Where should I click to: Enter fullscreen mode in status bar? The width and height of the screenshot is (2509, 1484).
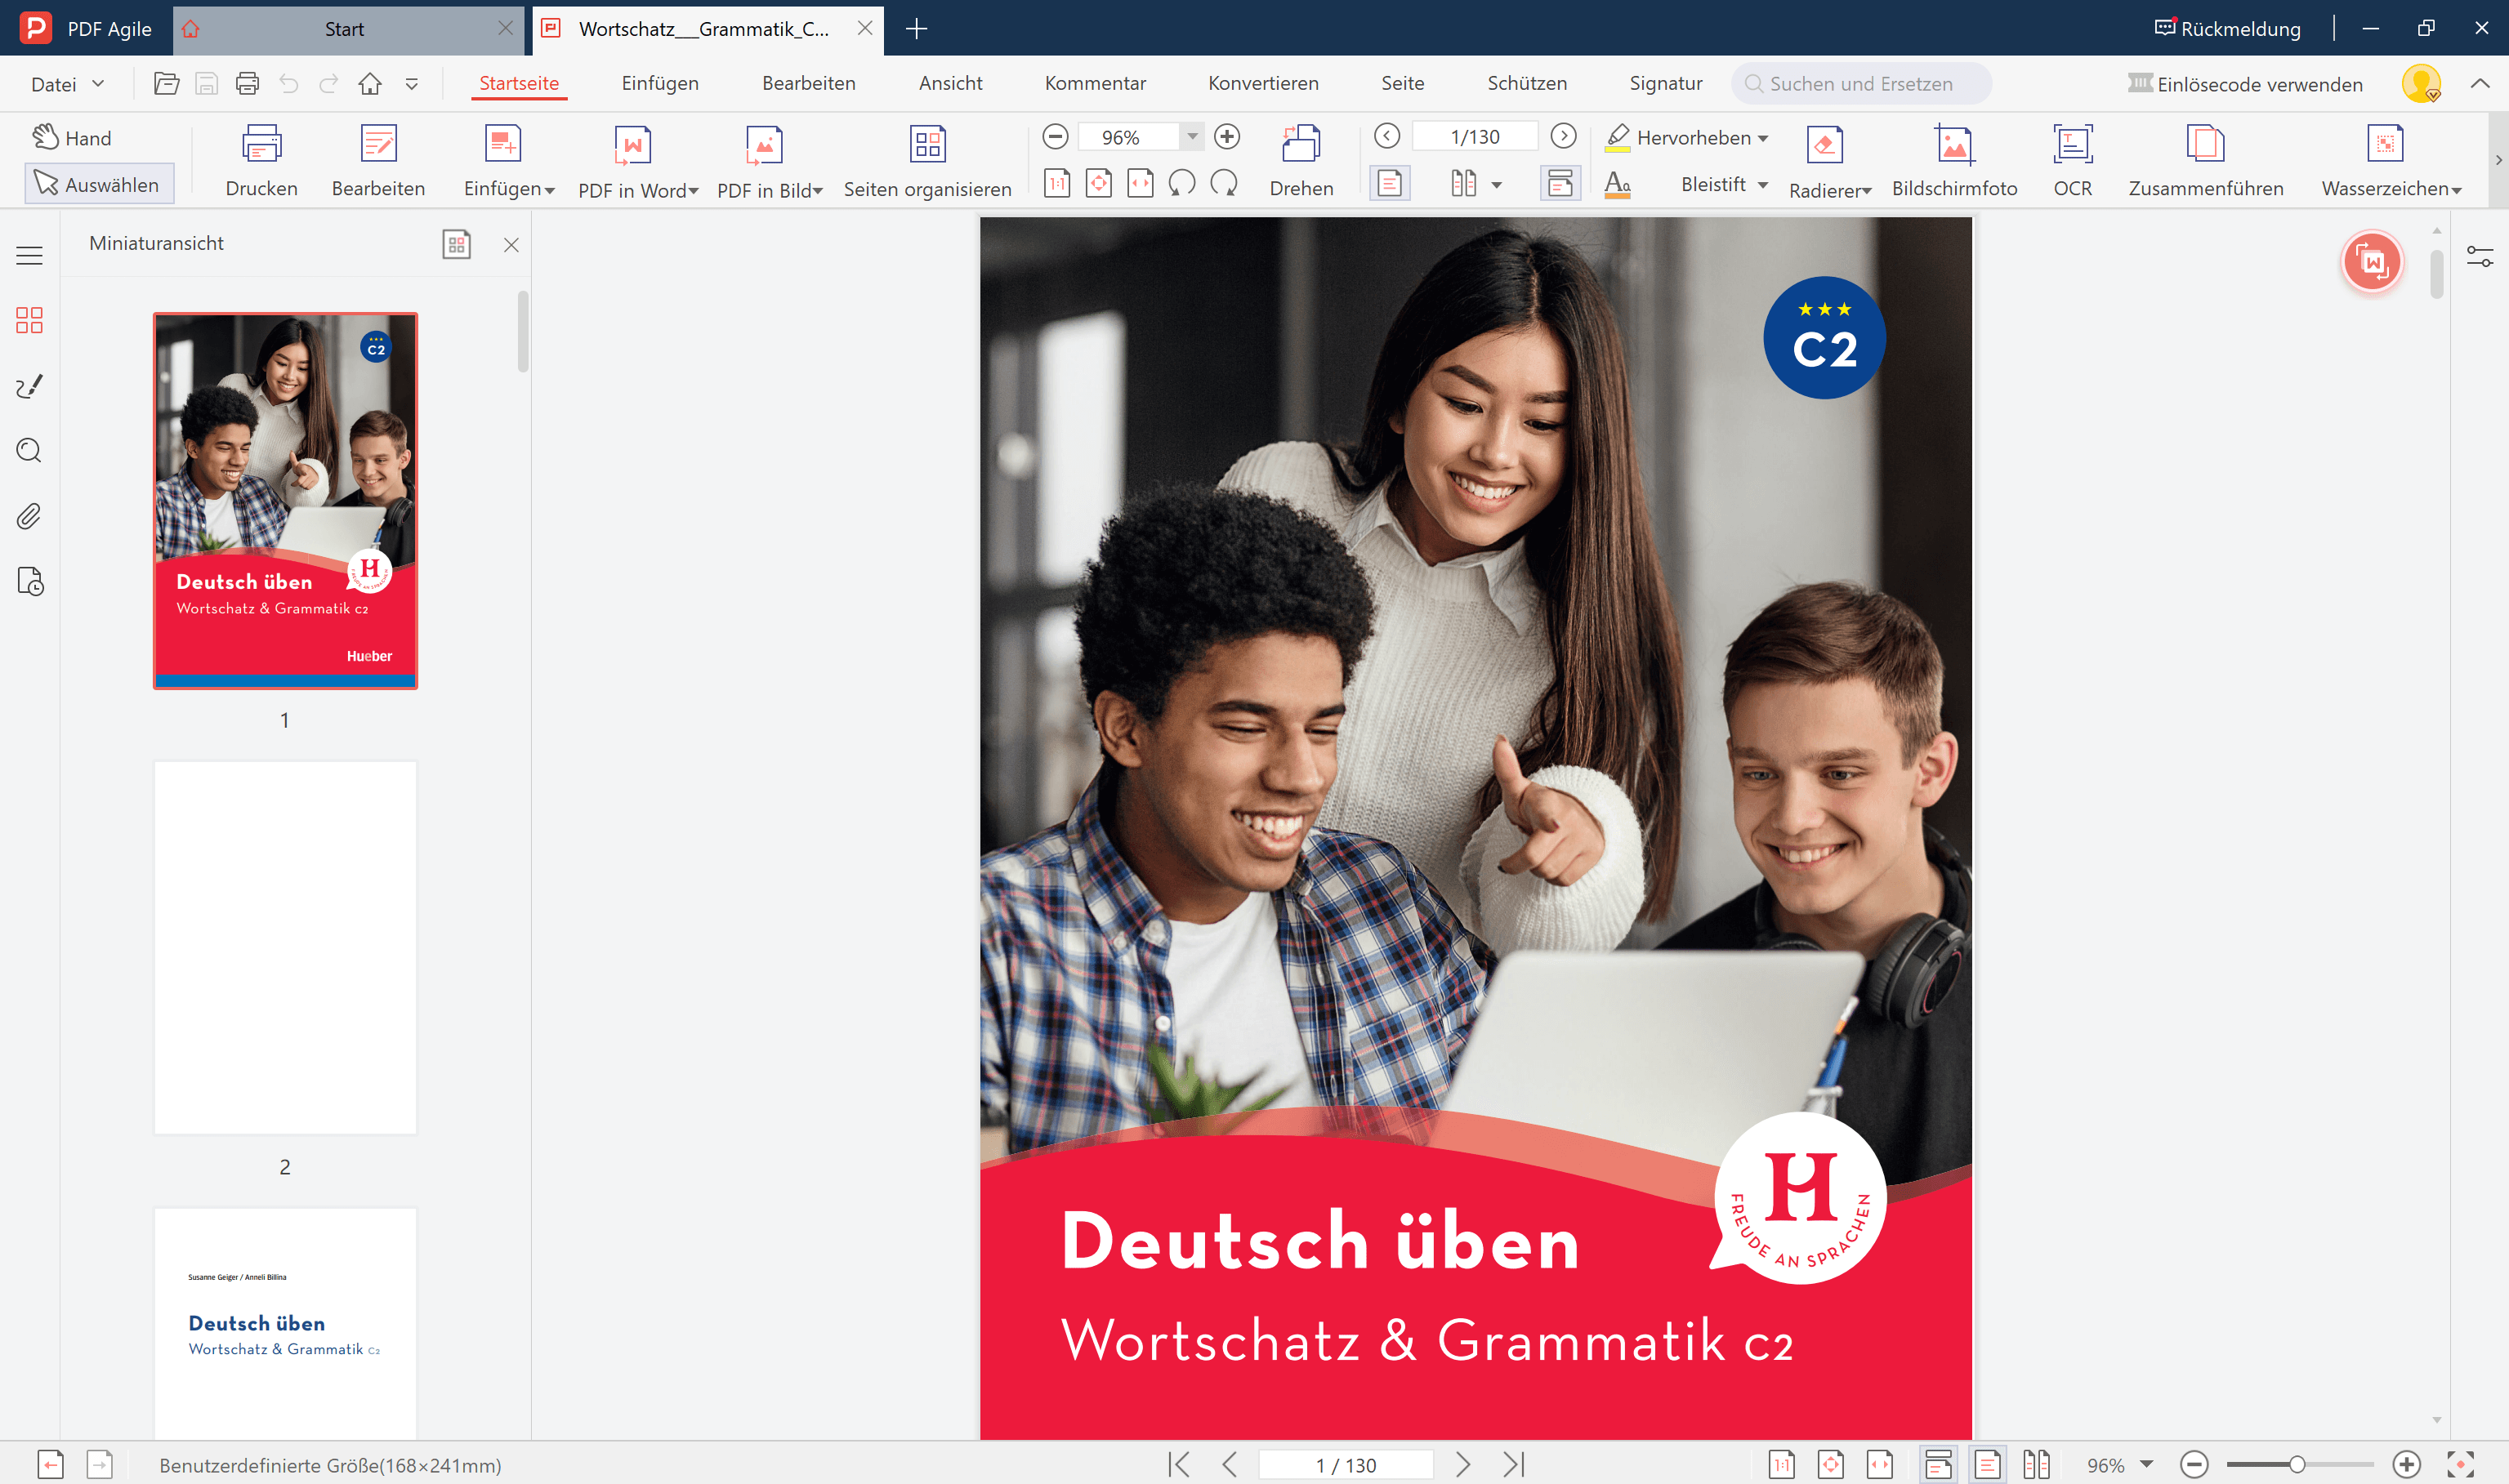coord(2460,1465)
